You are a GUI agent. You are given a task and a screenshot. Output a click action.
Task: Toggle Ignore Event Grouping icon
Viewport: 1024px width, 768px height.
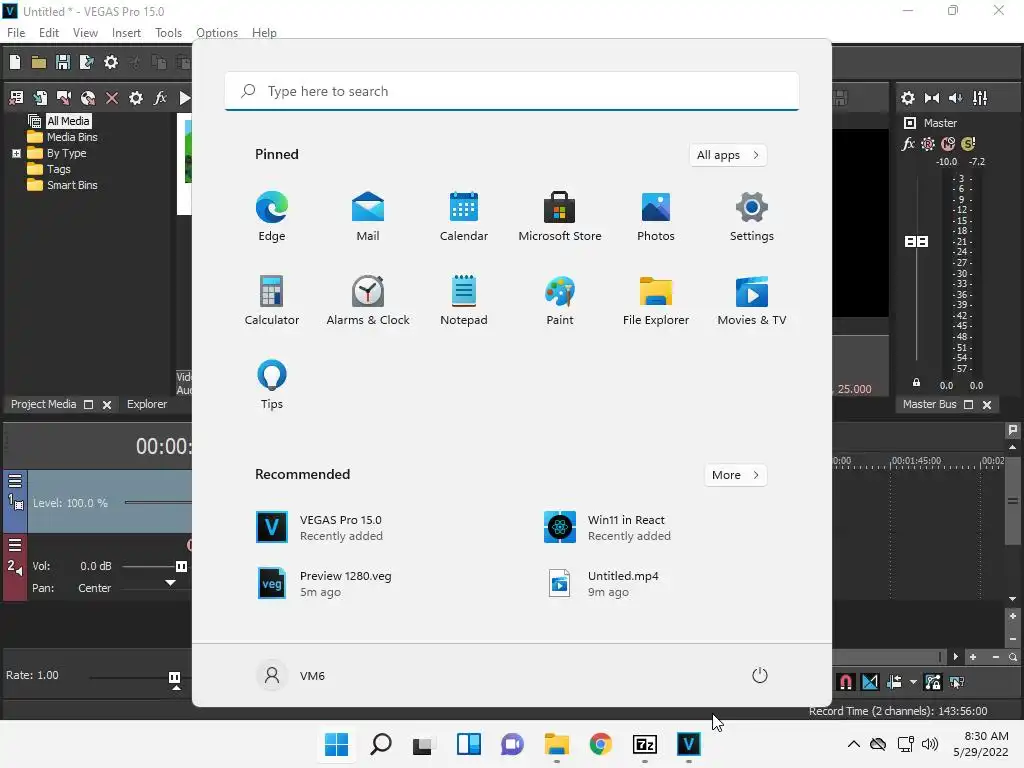pos(957,682)
